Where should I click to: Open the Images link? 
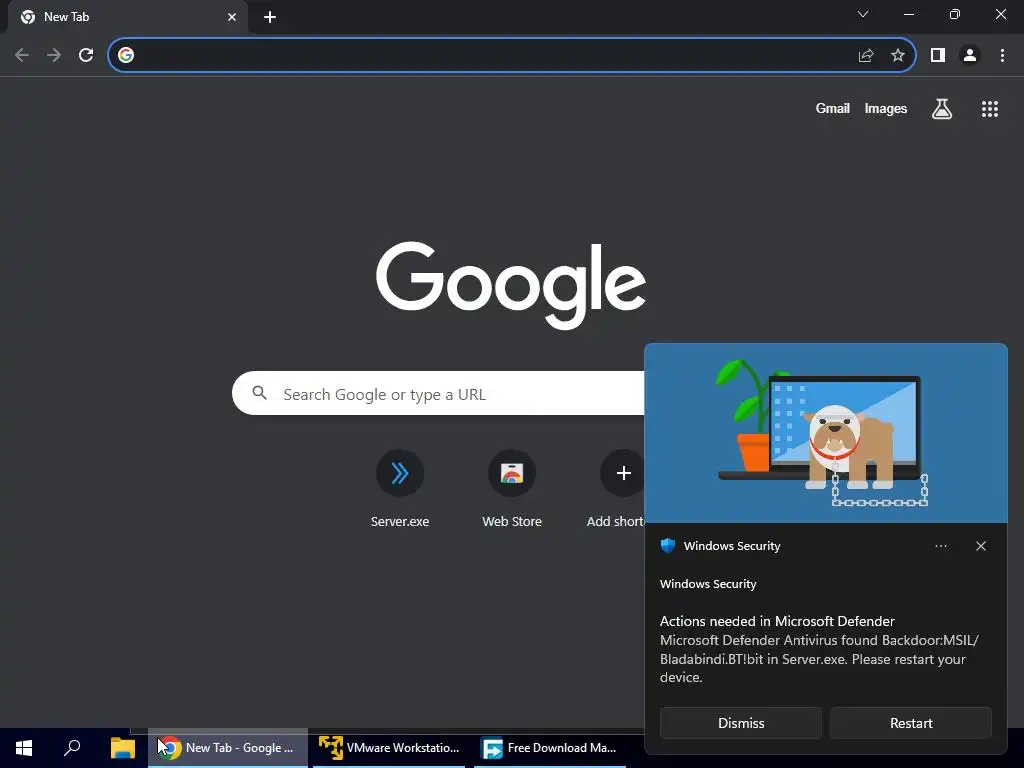point(886,108)
